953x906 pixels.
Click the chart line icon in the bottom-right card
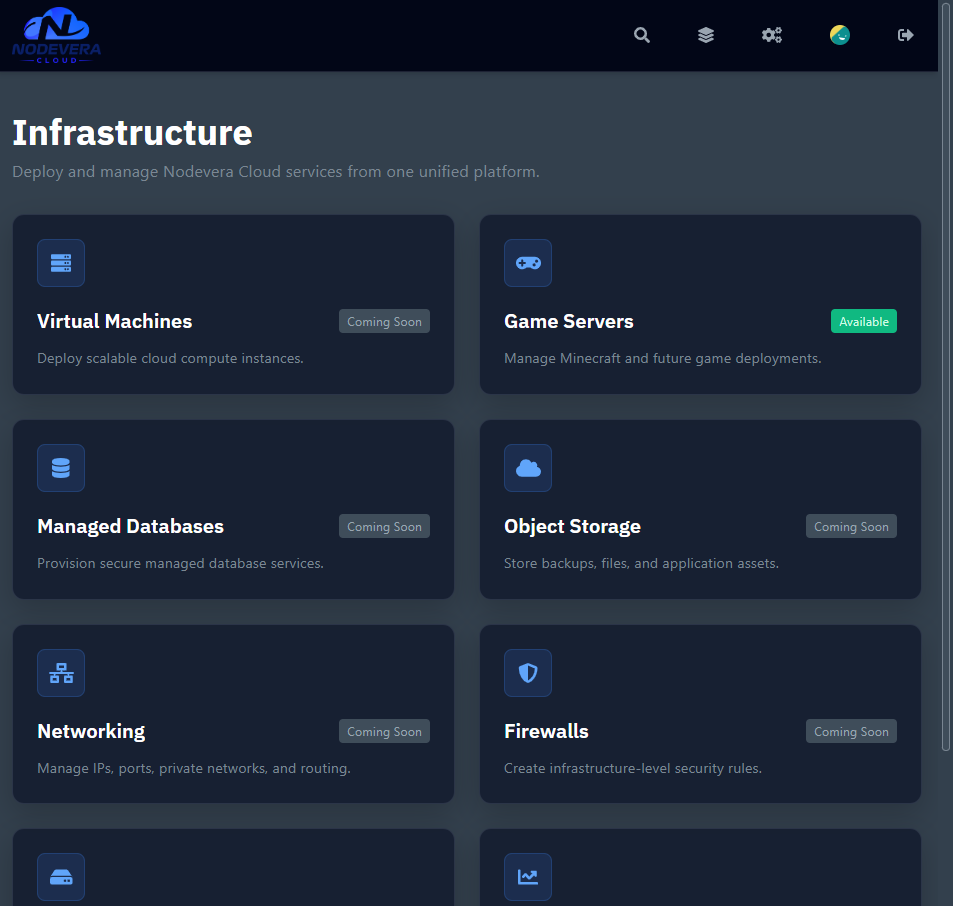[x=528, y=877]
